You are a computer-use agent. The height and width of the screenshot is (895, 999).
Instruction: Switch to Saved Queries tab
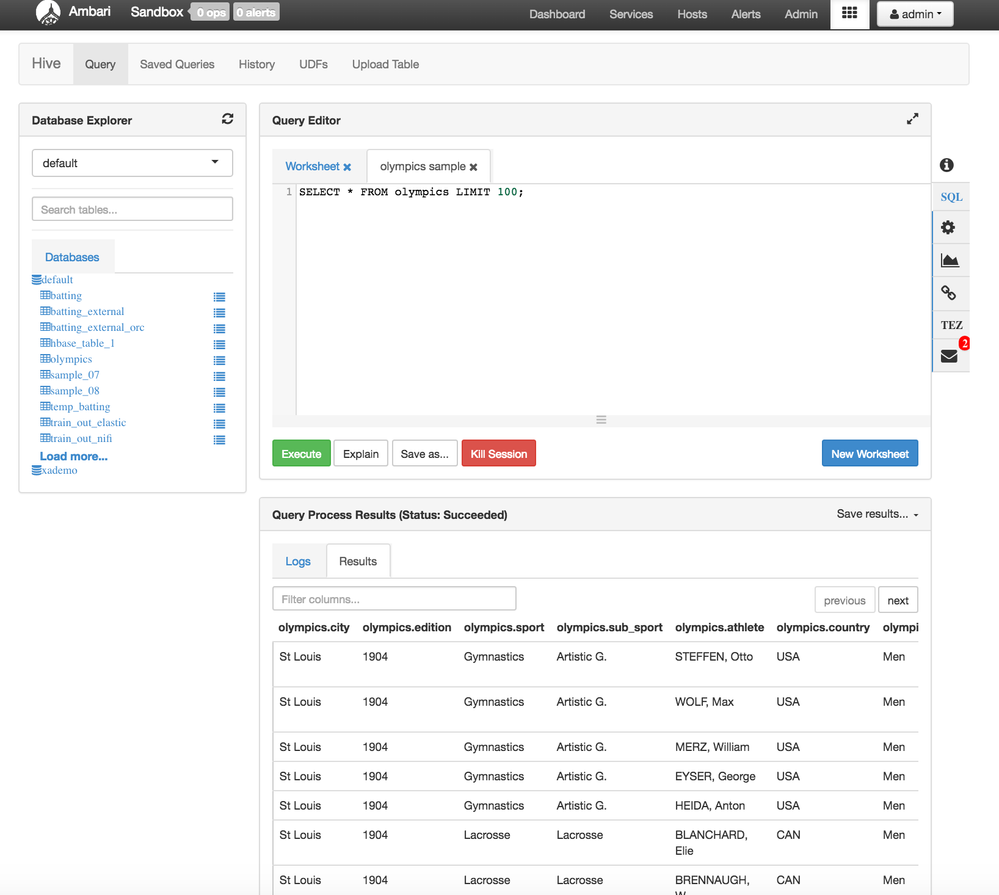point(177,64)
